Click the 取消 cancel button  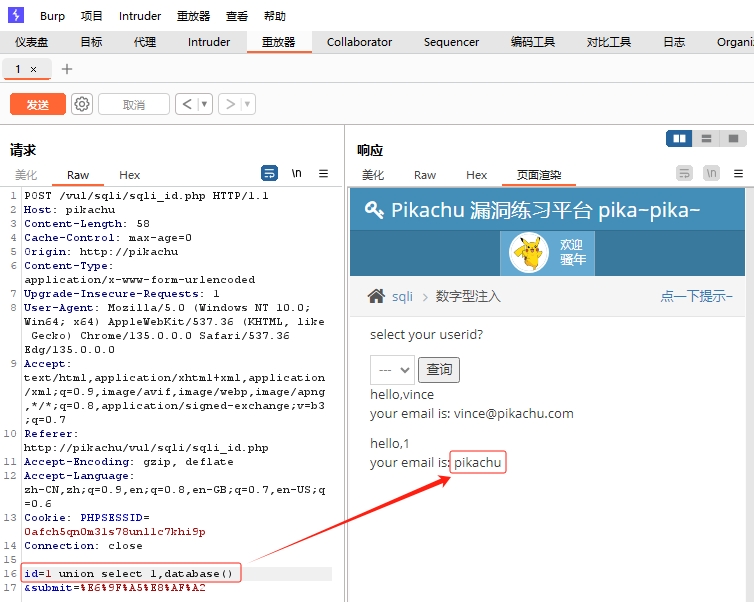tap(134, 104)
